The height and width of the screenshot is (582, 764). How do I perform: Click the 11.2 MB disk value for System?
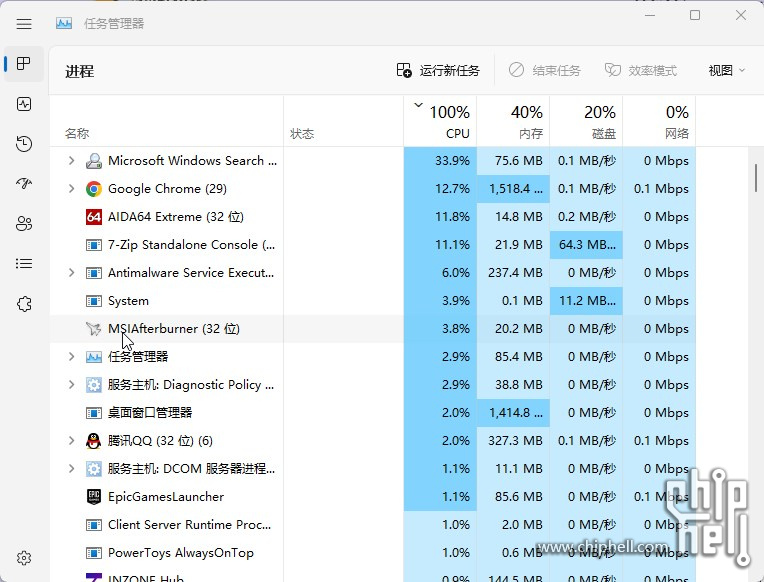(x=587, y=301)
